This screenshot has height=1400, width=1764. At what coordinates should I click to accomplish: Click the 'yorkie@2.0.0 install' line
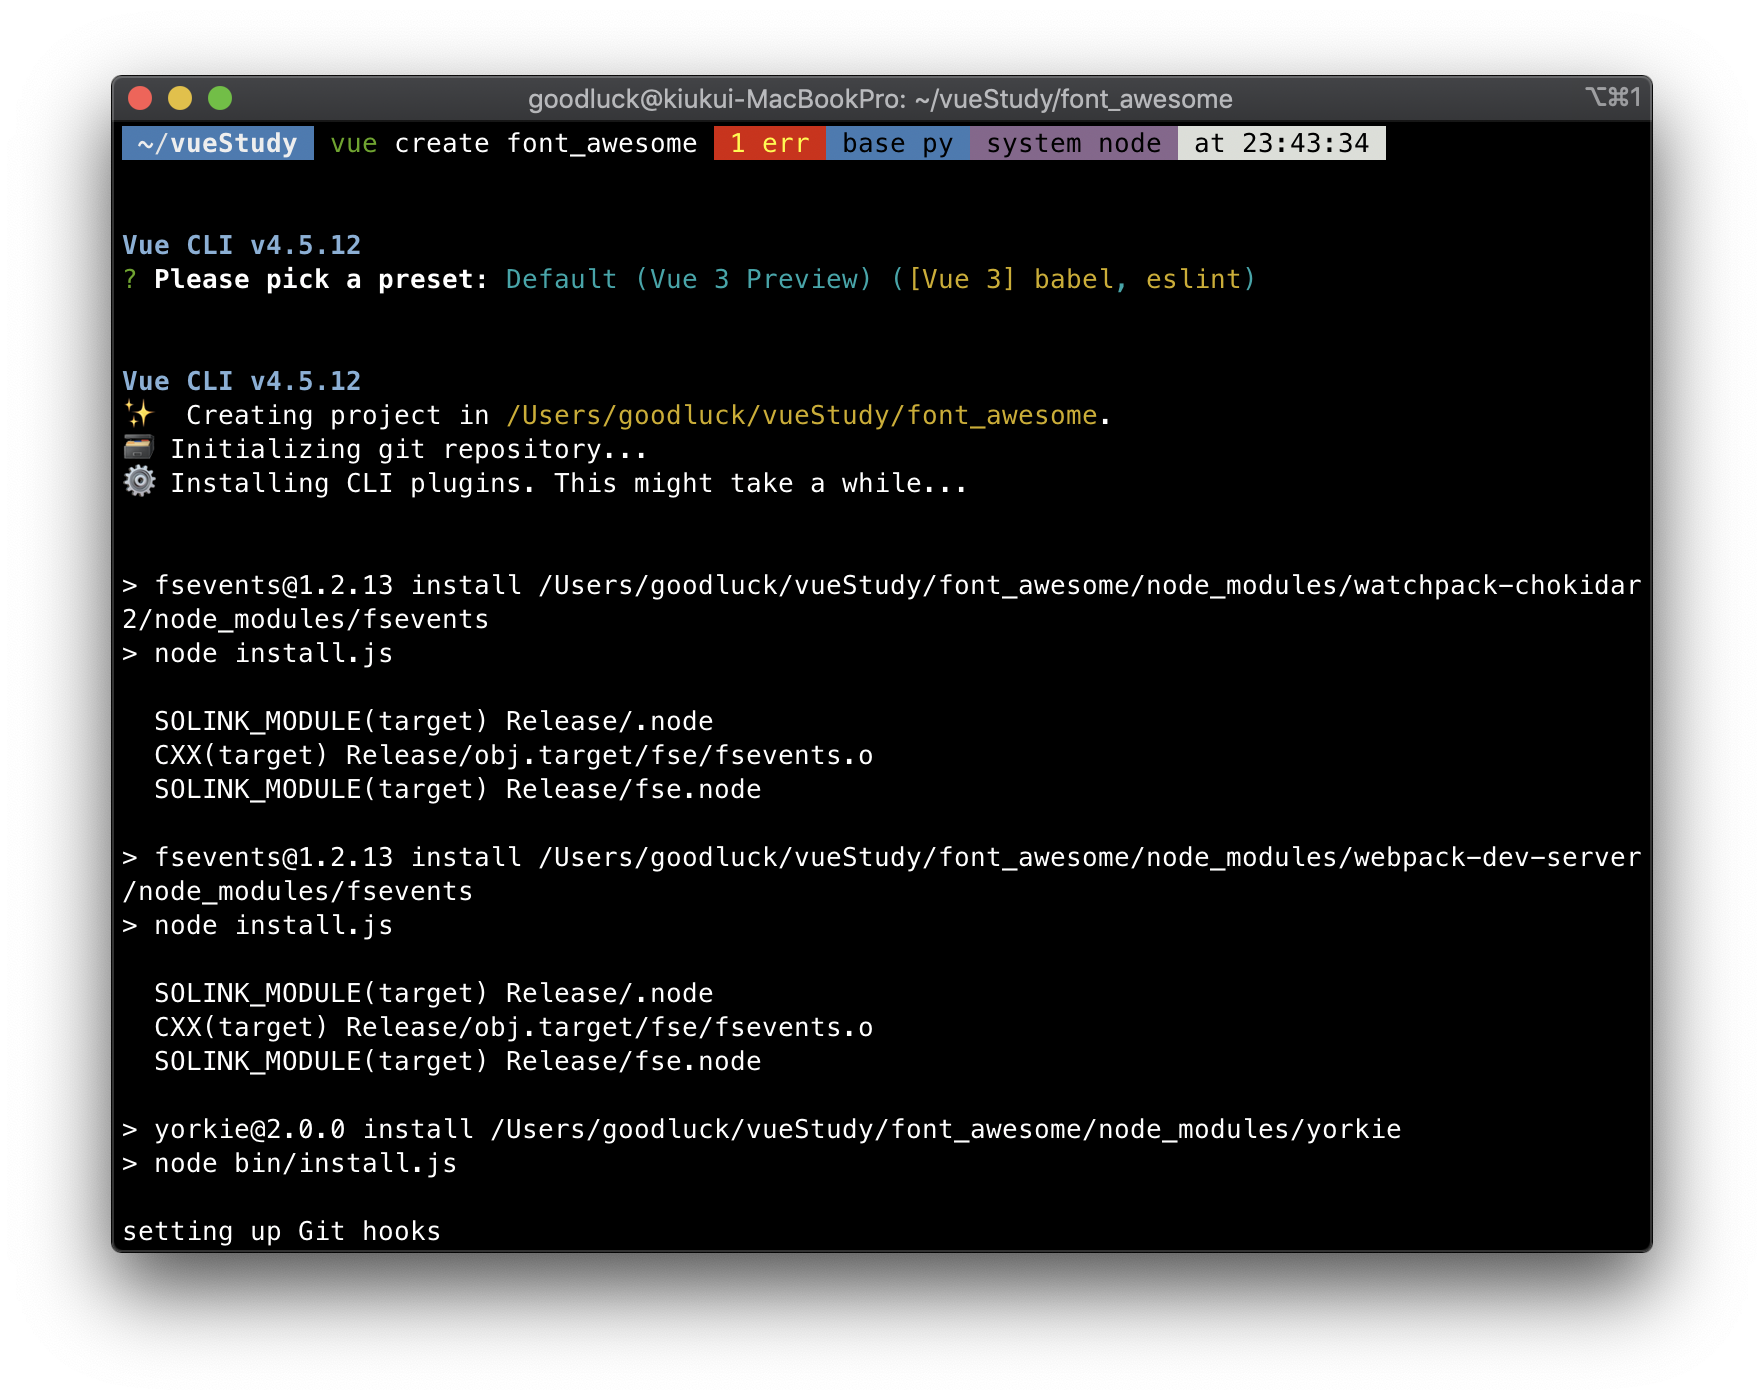click(x=762, y=1129)
